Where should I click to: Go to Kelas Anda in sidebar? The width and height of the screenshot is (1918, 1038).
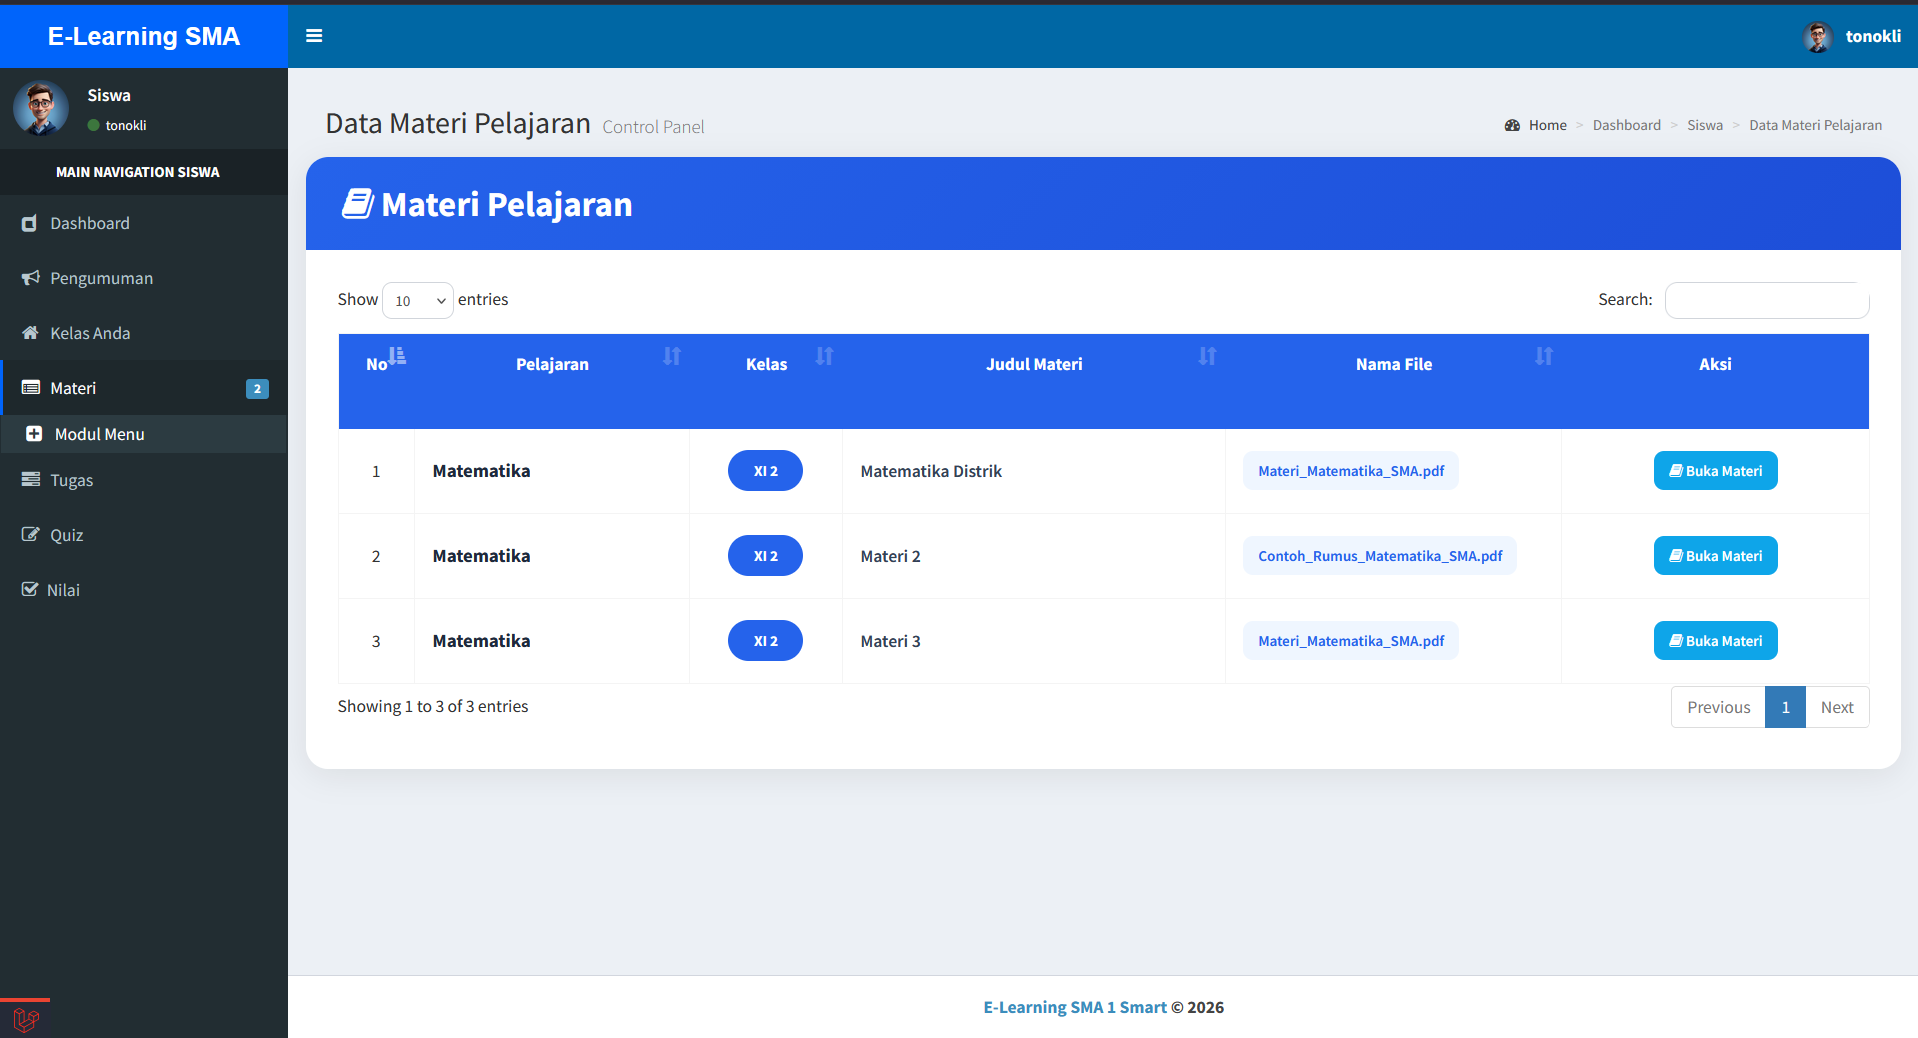click(x=144, y=333)
